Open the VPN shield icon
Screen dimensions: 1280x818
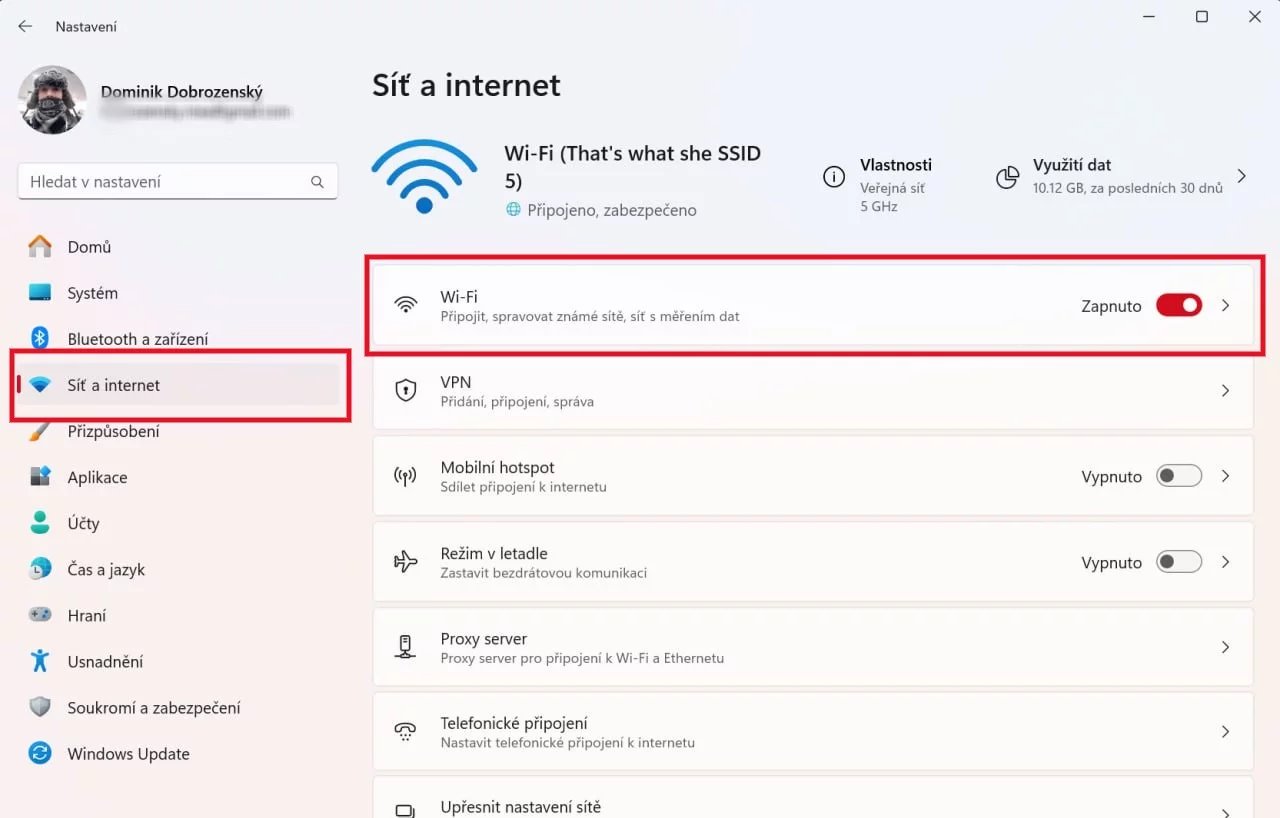405,391
